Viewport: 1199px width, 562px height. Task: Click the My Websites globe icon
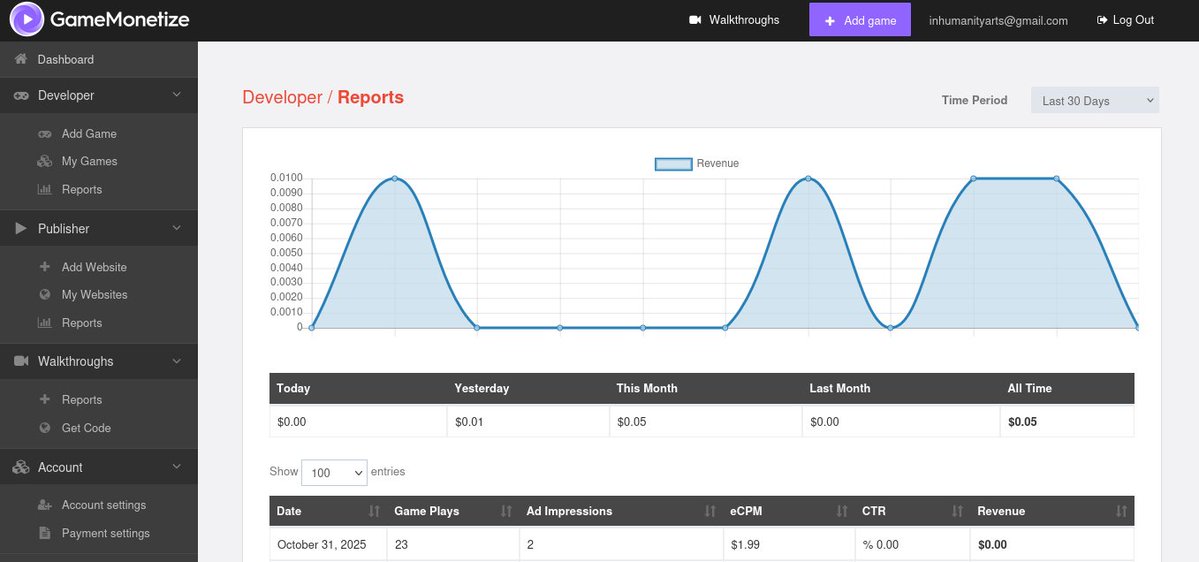(x=45, y=294)
